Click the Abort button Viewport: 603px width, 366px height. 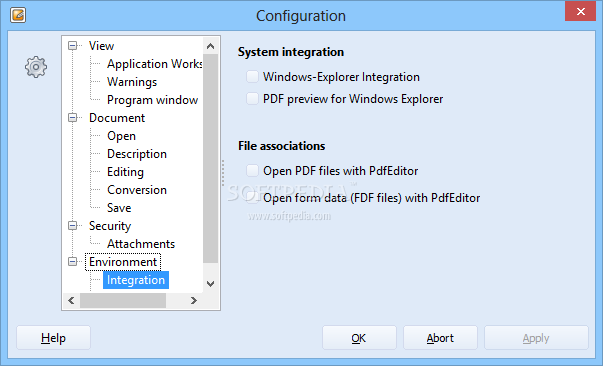point(440,338)
